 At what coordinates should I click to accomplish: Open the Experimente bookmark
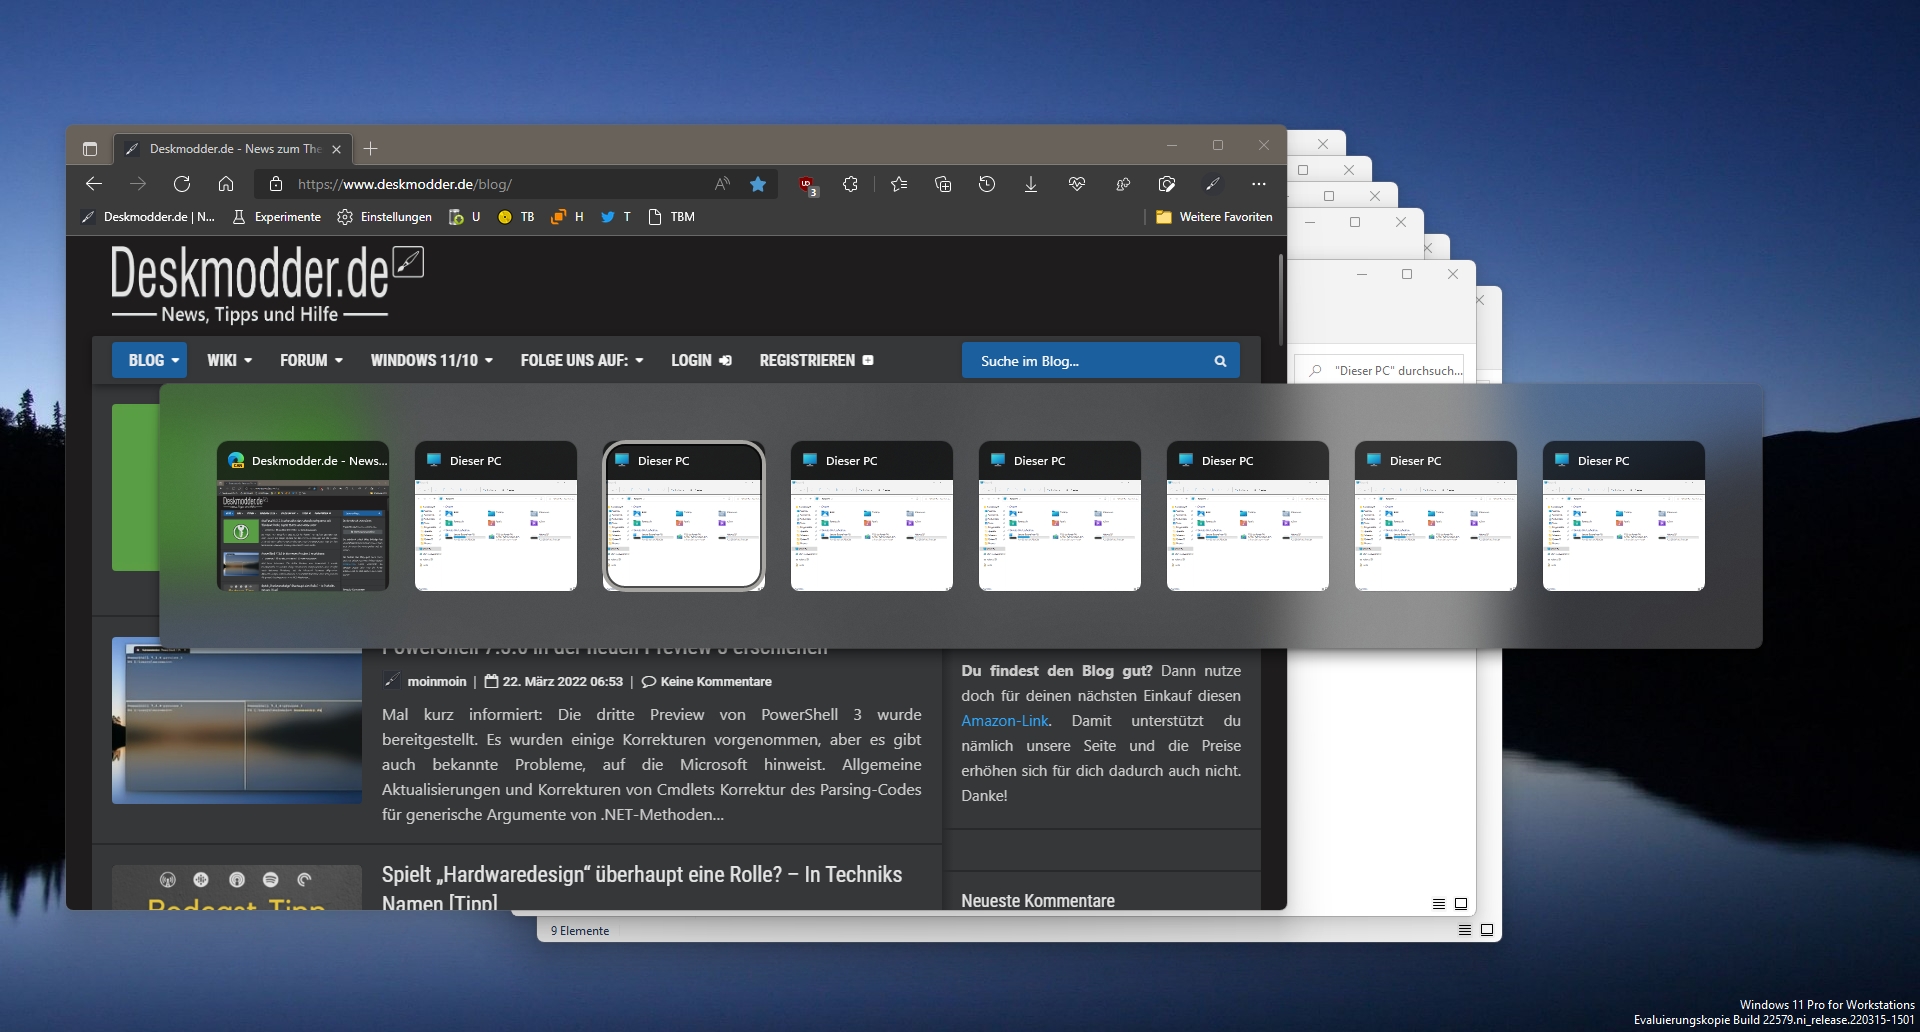pos(277,217)
